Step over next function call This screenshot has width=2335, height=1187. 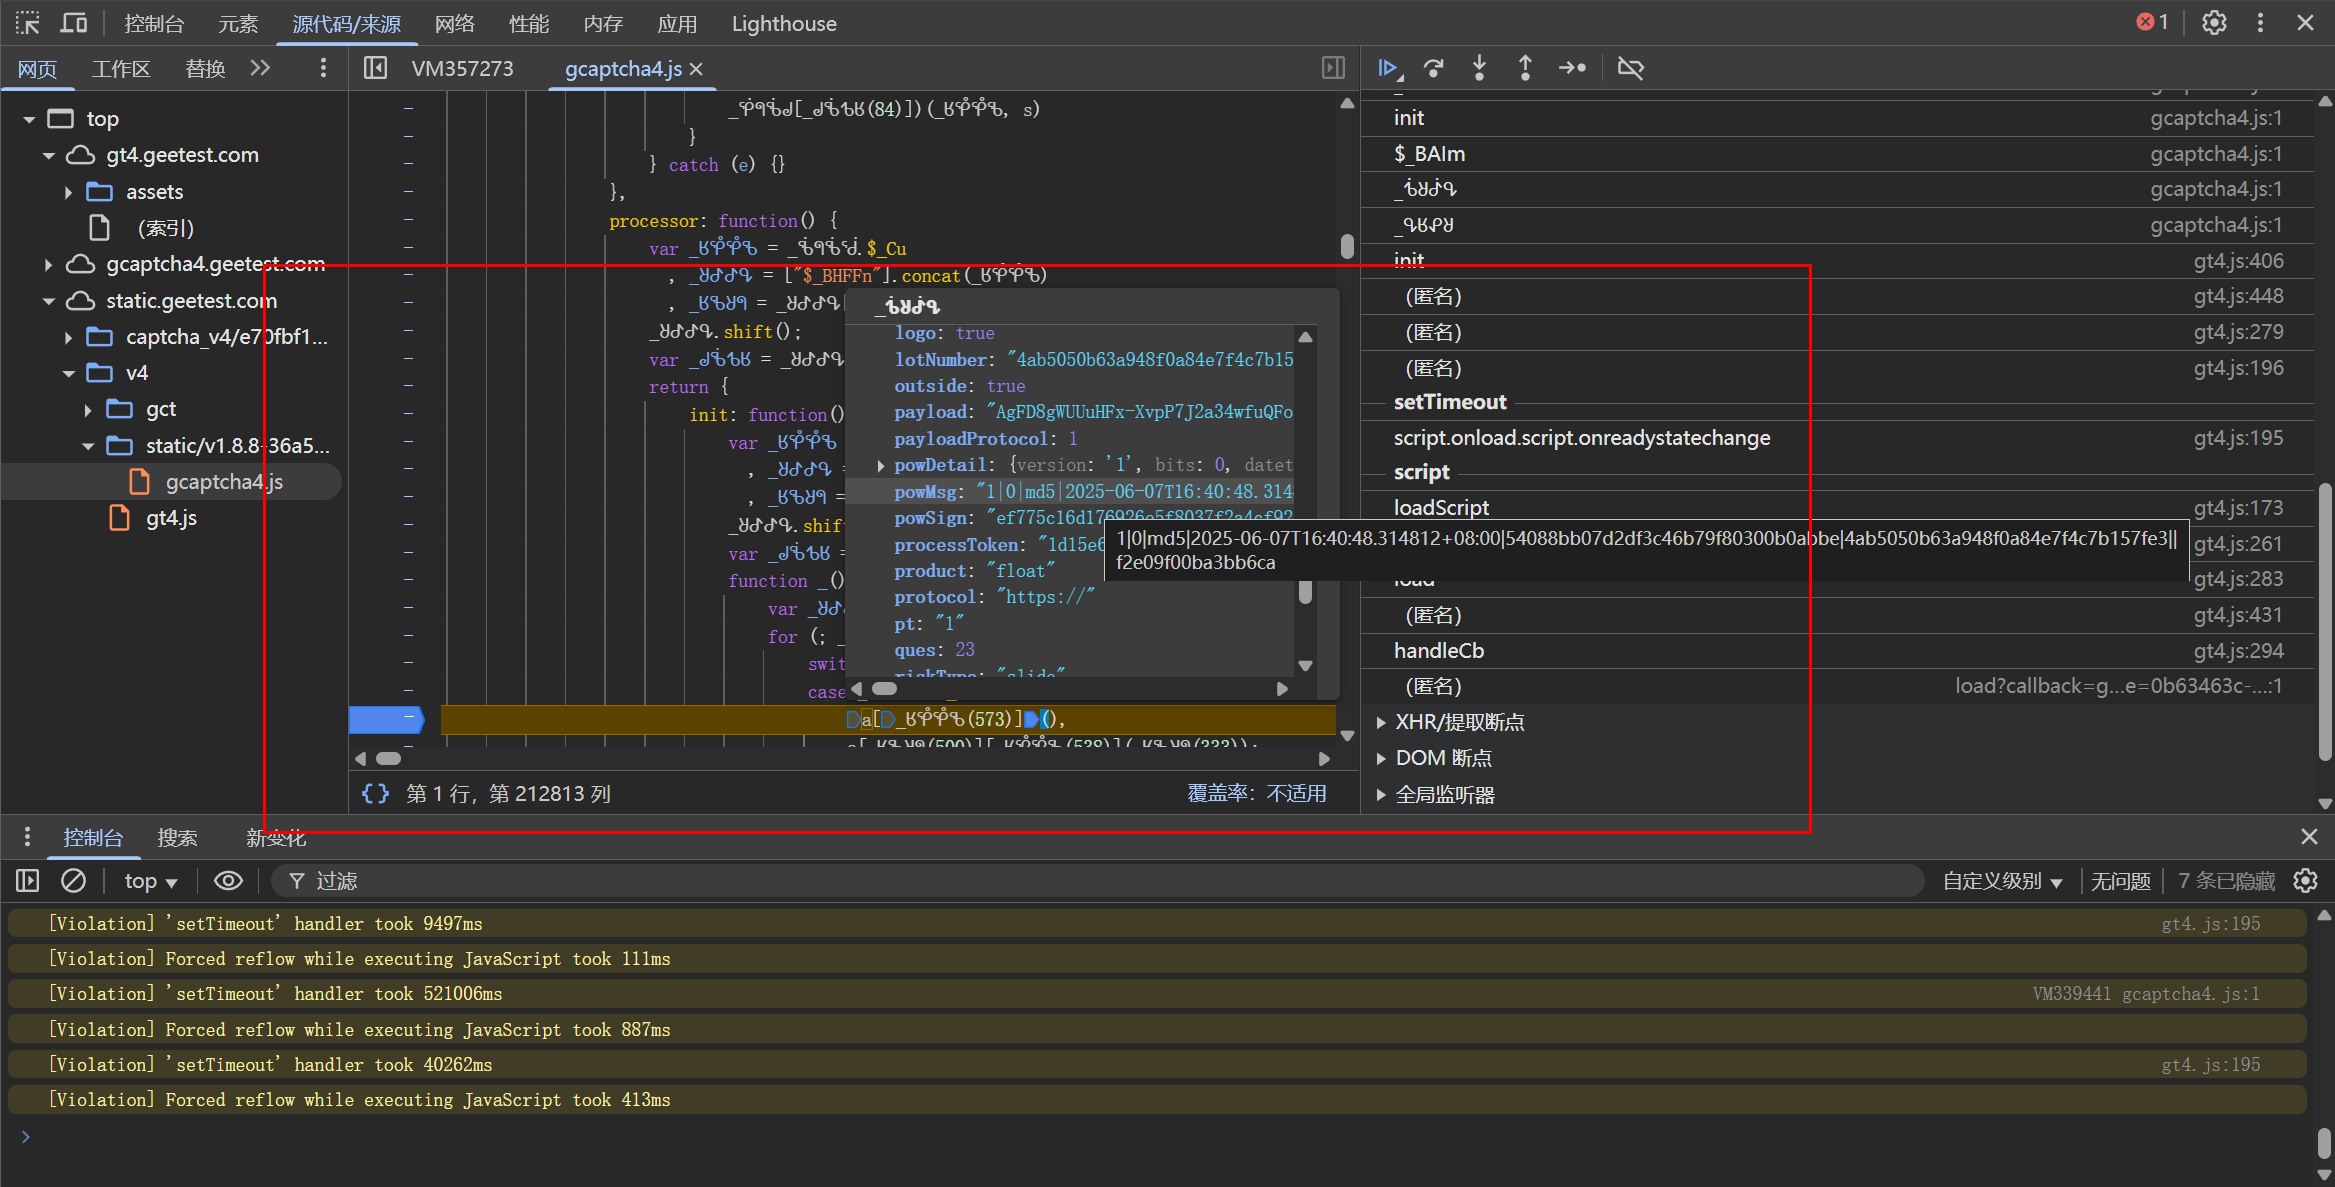(x=1433, y=68)
